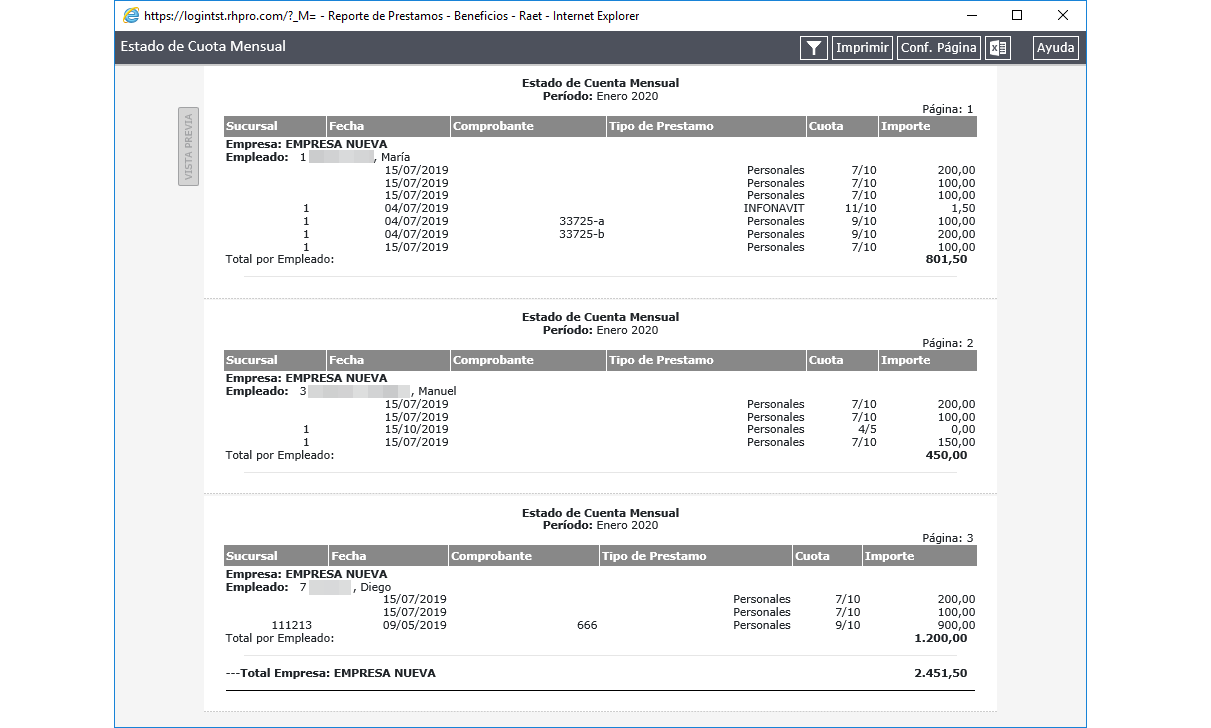This screenshot has width=1211, height=728.
Task: Click the Sucursal header on page 3
Action: (275, 556)
